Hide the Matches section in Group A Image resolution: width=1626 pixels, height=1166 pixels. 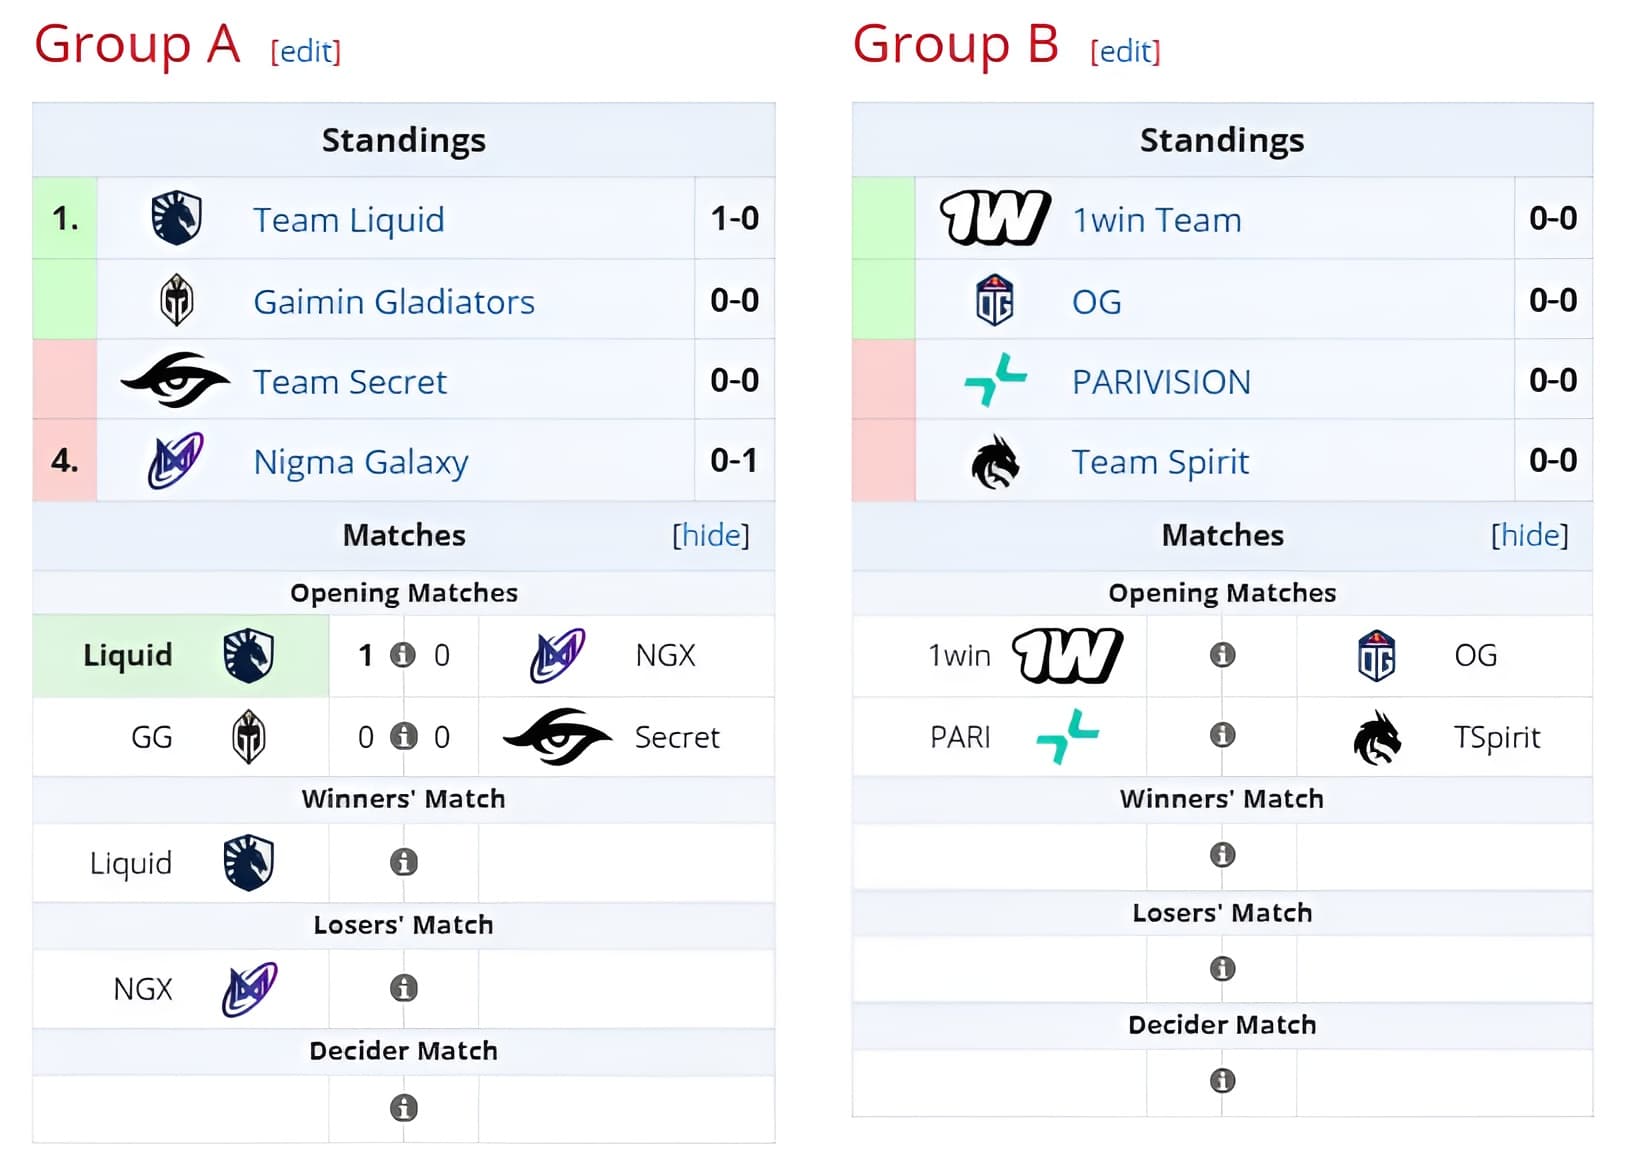pyautogui.click(x=710, y=535)
